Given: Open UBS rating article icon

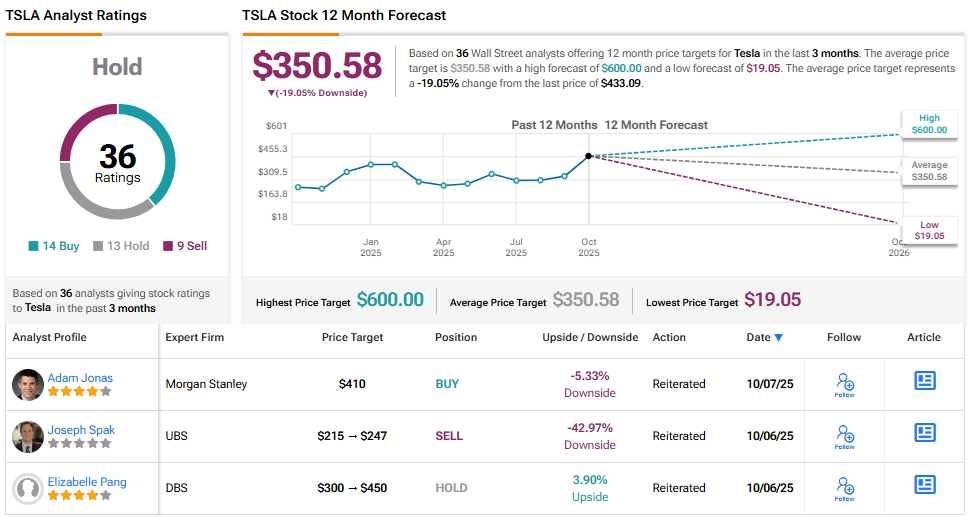Looking at the screenshot, I should 924,433.
